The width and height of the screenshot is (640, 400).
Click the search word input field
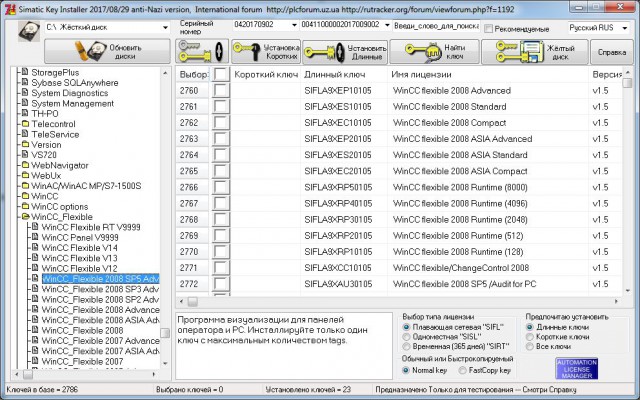tap(436, 25)
